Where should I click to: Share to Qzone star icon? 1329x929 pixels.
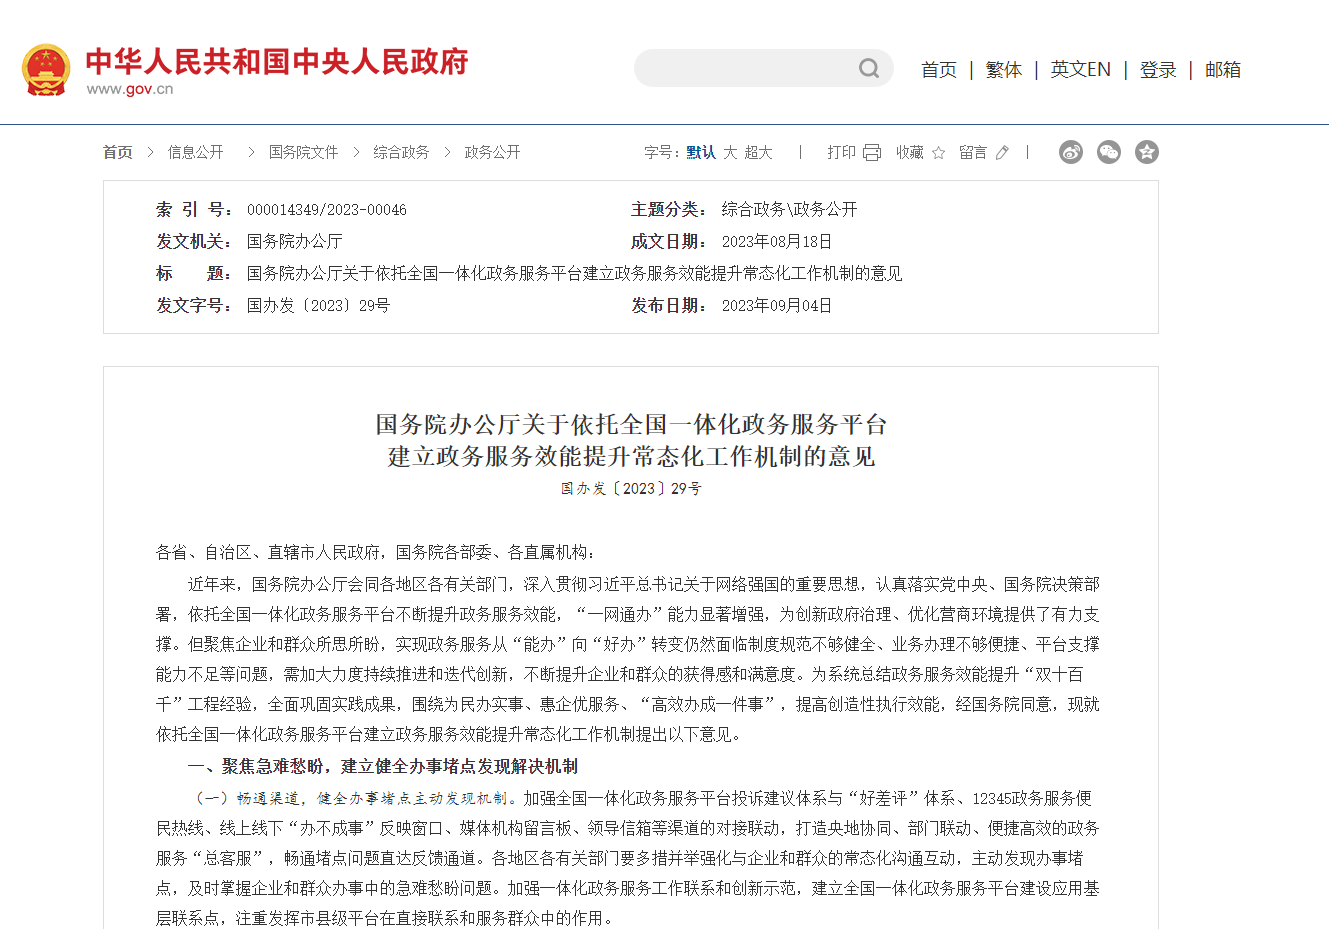click(x=1147, y=152)
